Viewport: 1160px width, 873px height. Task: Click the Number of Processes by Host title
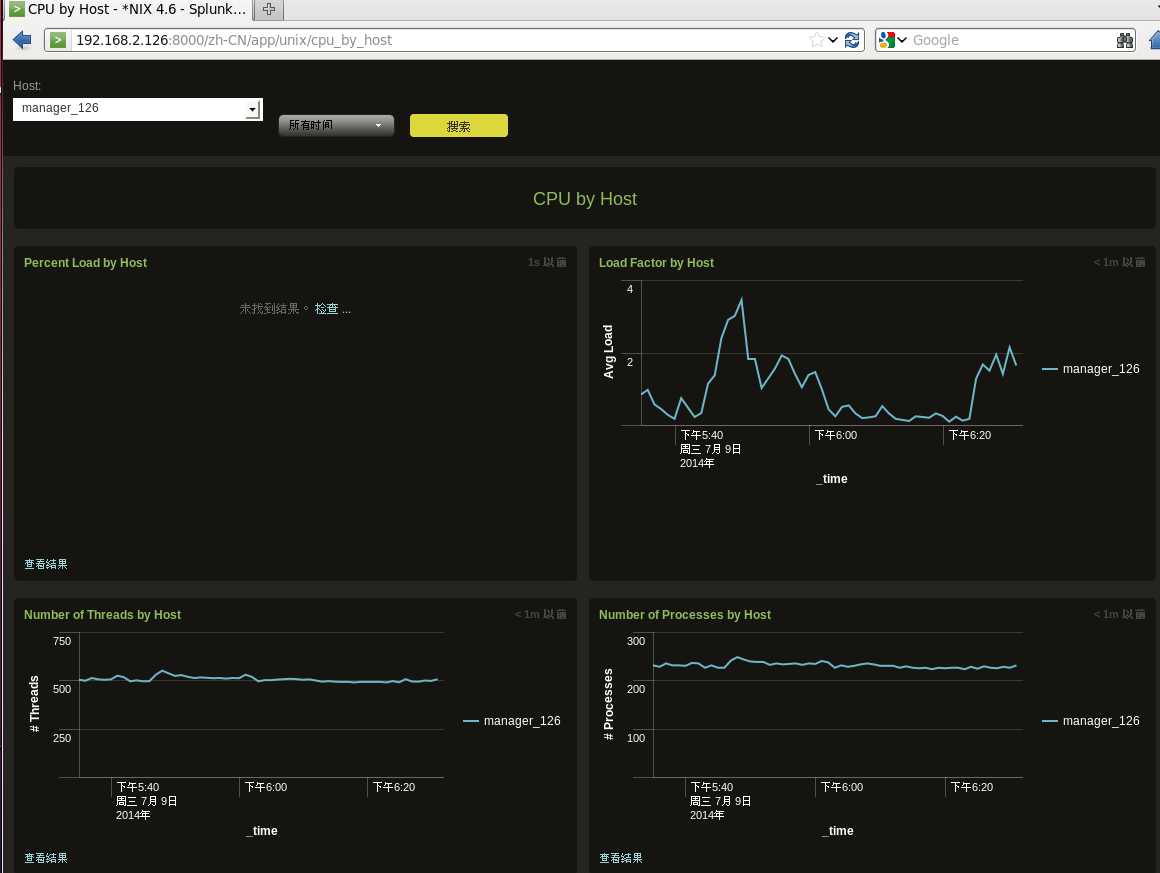click(684, 615)
